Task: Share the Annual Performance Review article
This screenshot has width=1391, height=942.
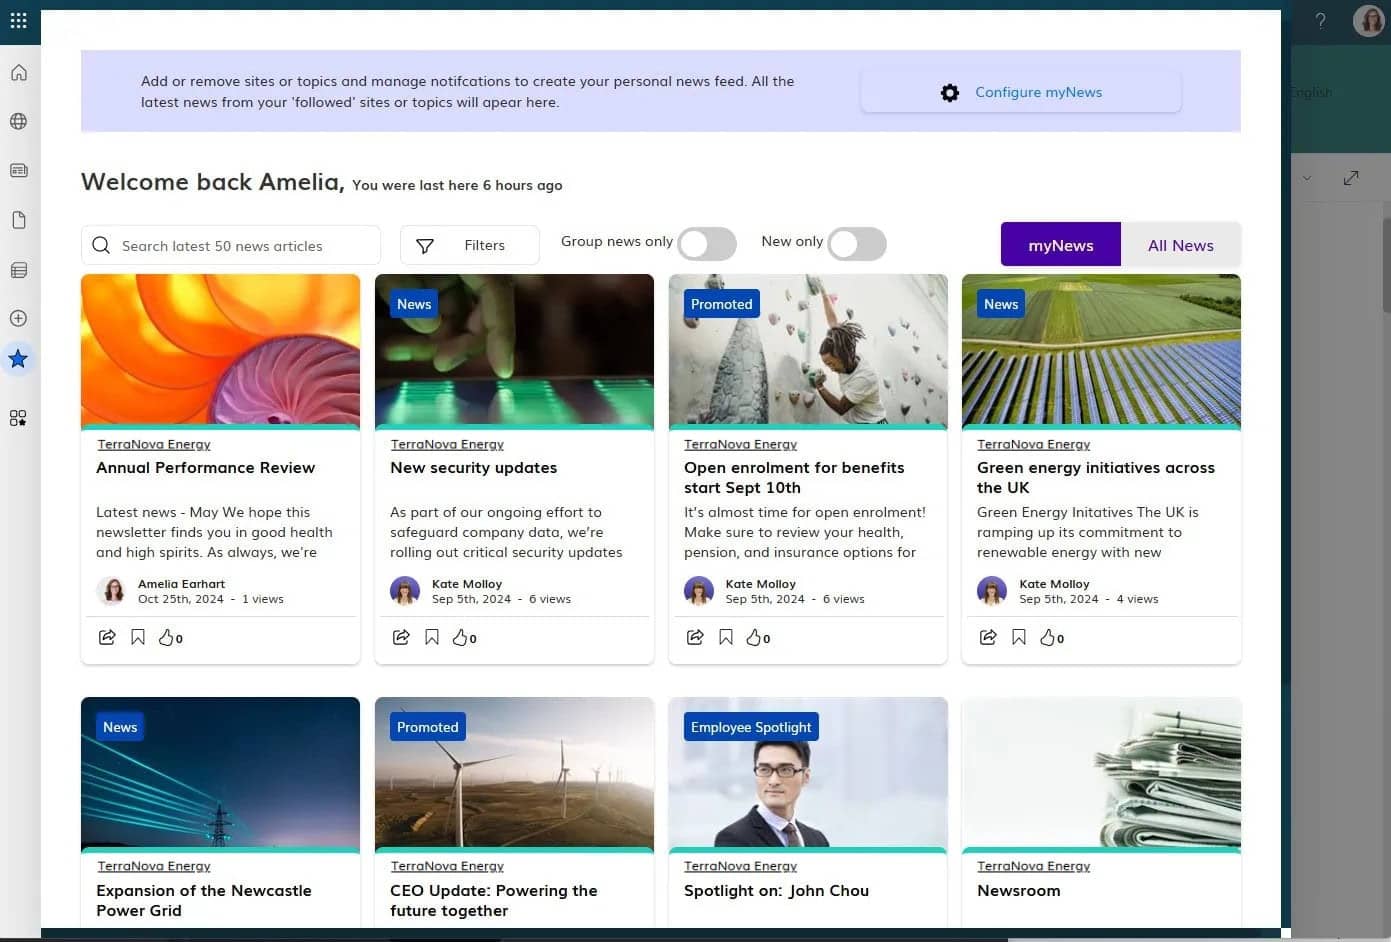Action: (x=107, y=637)
